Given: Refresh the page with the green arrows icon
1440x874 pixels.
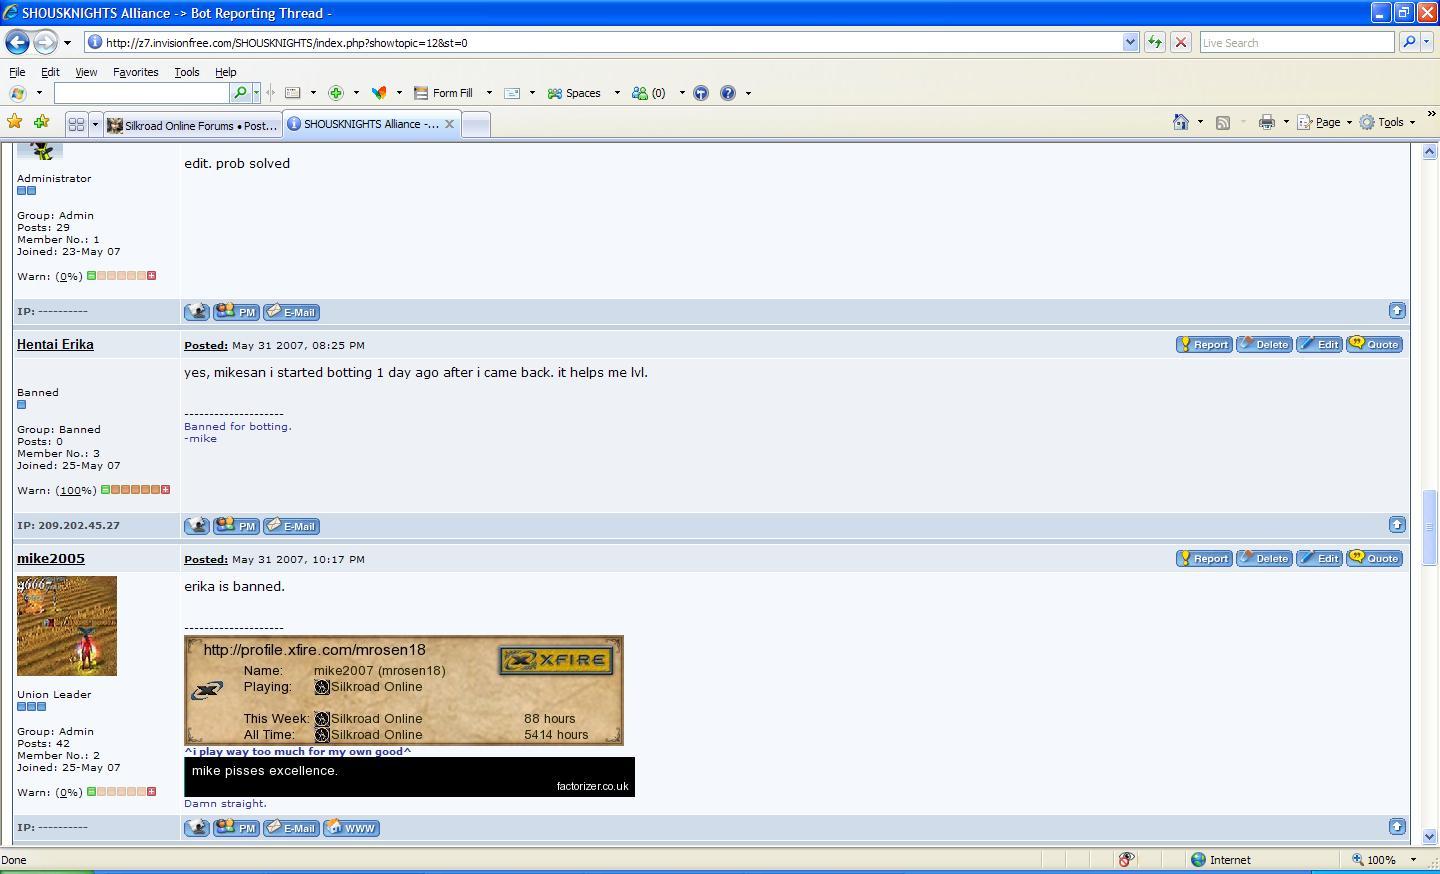Looking at the screenshot, I should [x=1154, y=42].
